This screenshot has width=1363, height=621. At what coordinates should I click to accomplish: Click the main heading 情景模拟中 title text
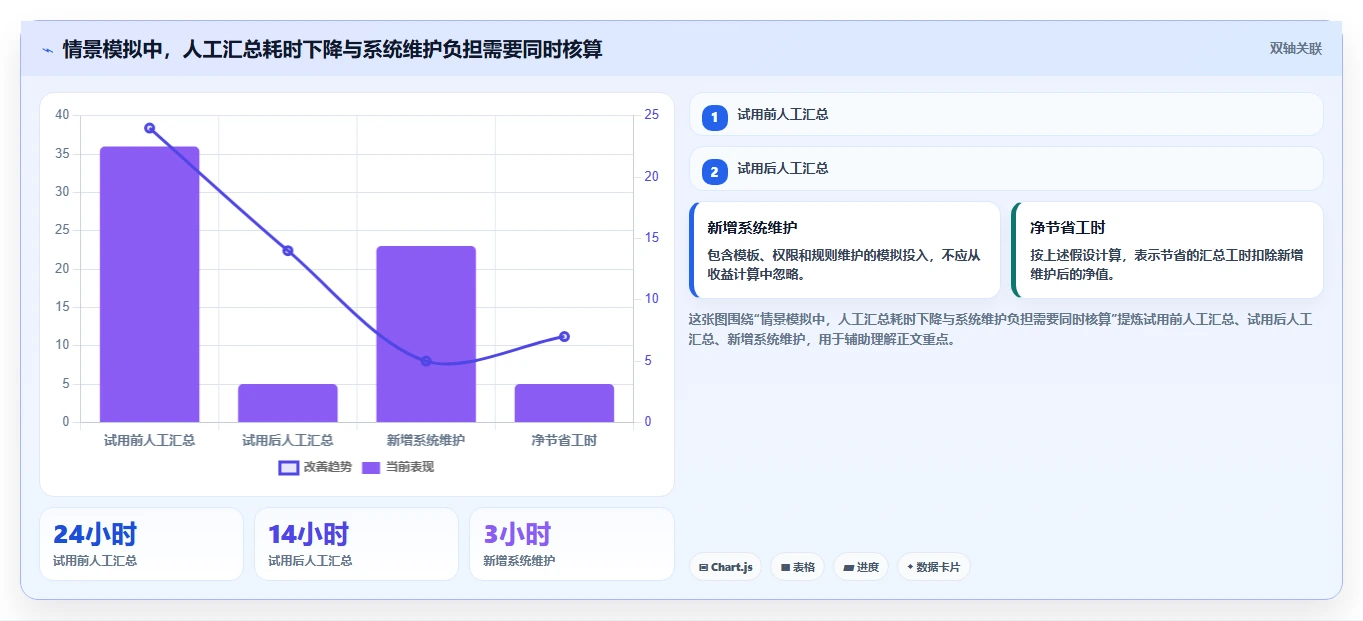tap(332, 49)
